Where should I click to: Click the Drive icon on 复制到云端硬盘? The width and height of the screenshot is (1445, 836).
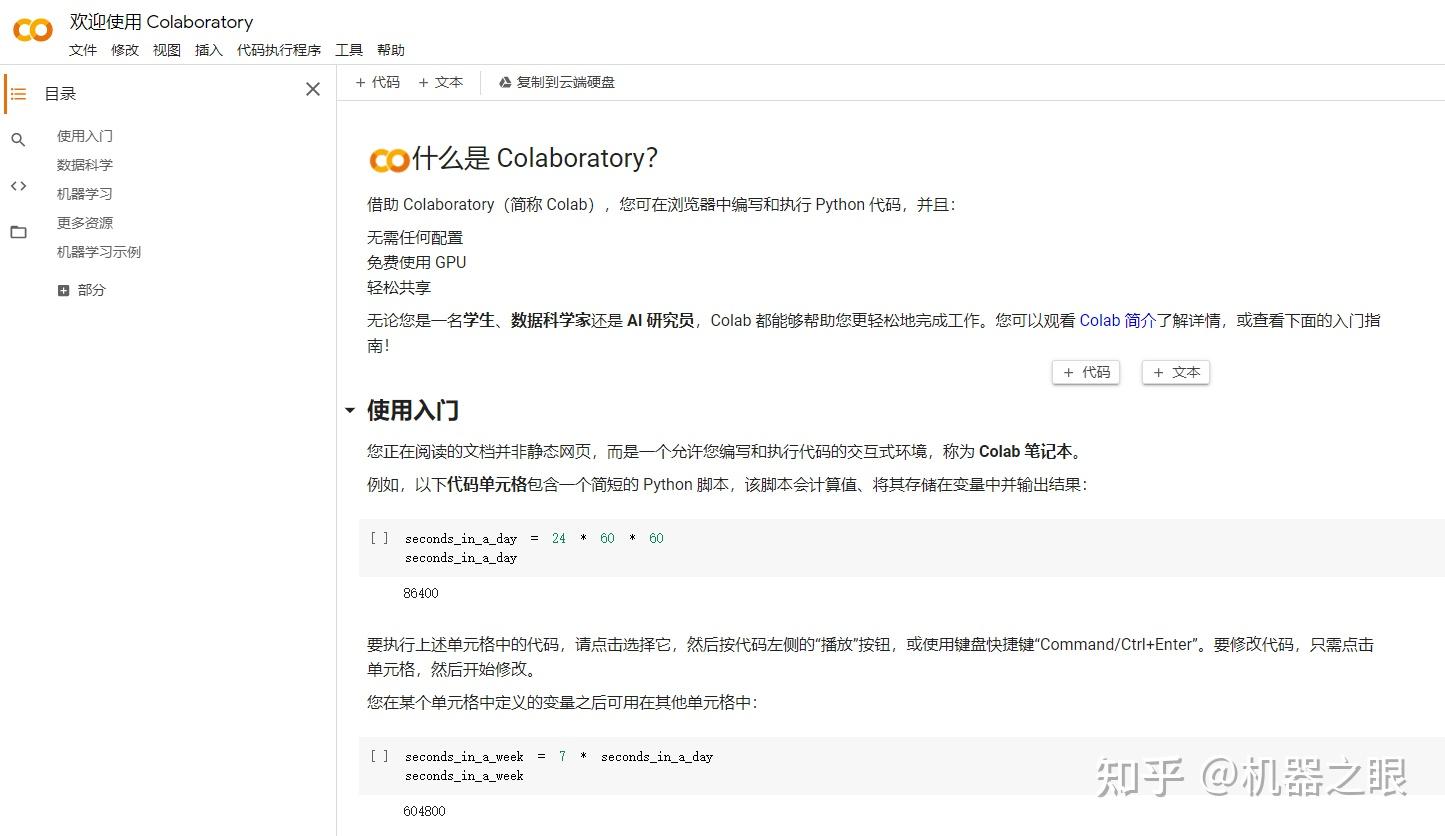(504, 82)
